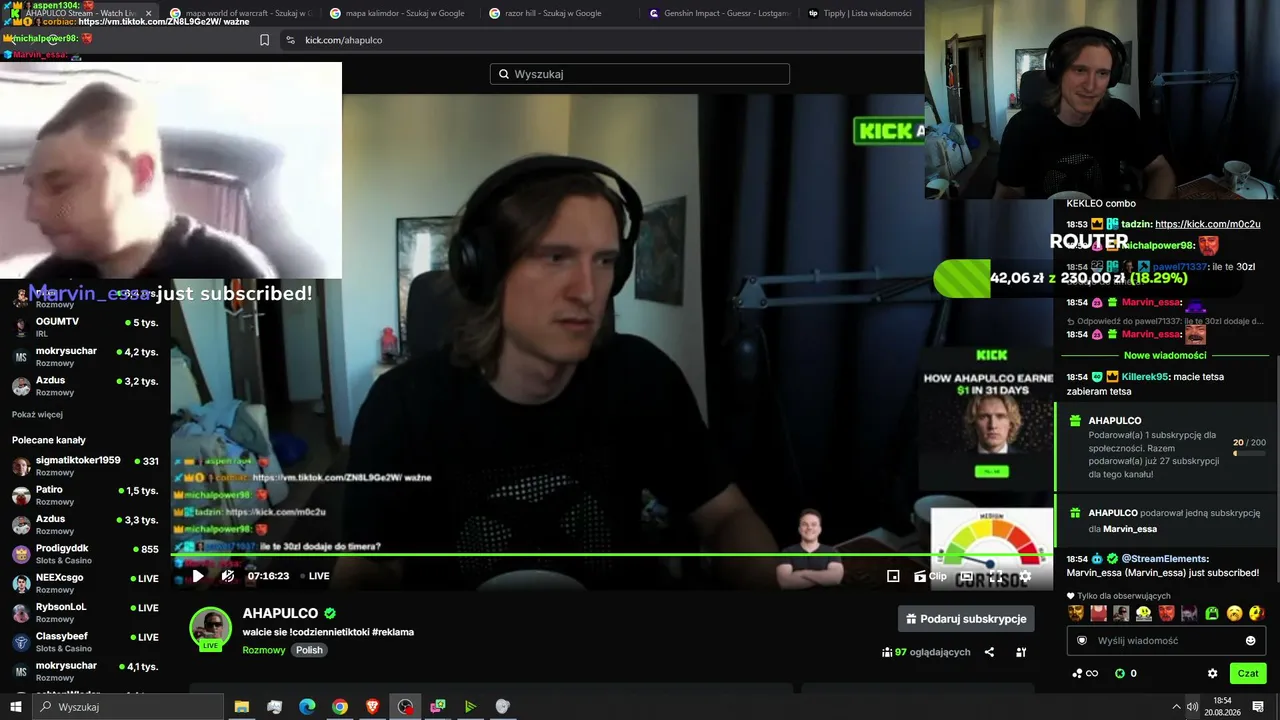Switch to the mapa kalimdor tab

point(400,13)
